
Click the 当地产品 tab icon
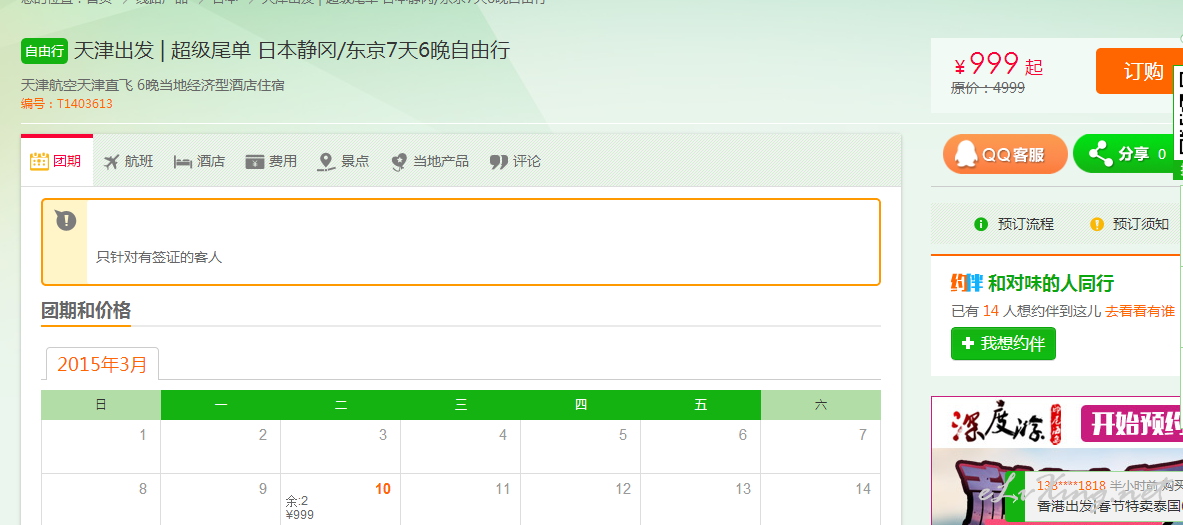coord(399,162)
